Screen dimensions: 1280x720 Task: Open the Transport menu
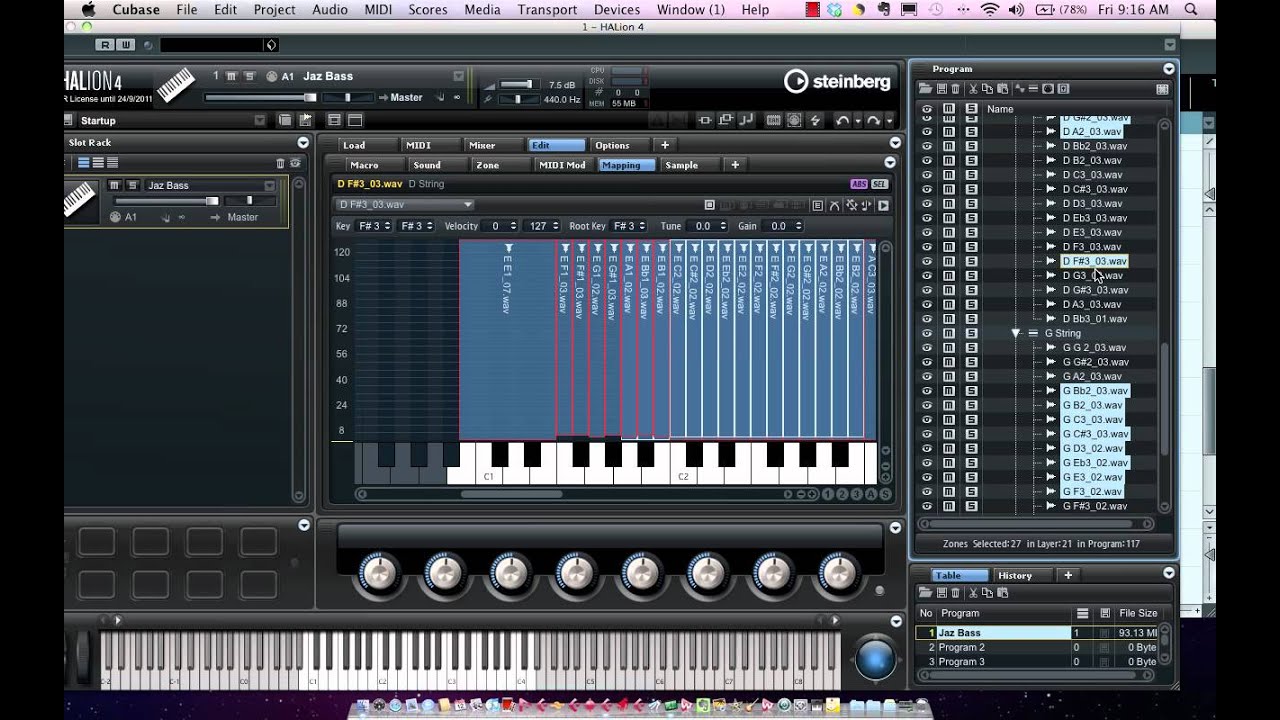coord(547,9)
